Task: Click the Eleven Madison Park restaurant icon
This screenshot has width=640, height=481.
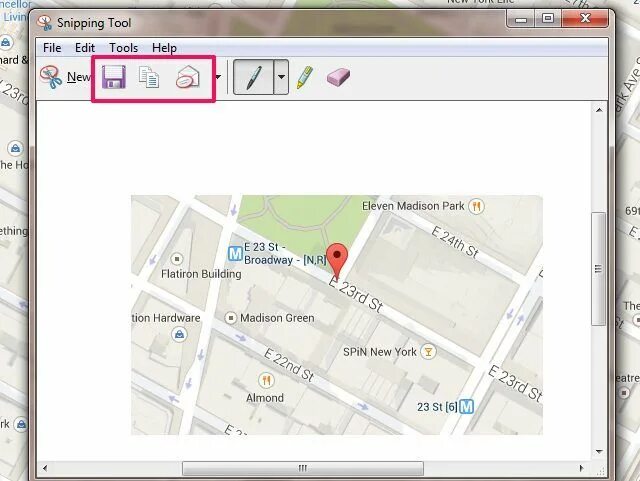Action: coord(476,206)
